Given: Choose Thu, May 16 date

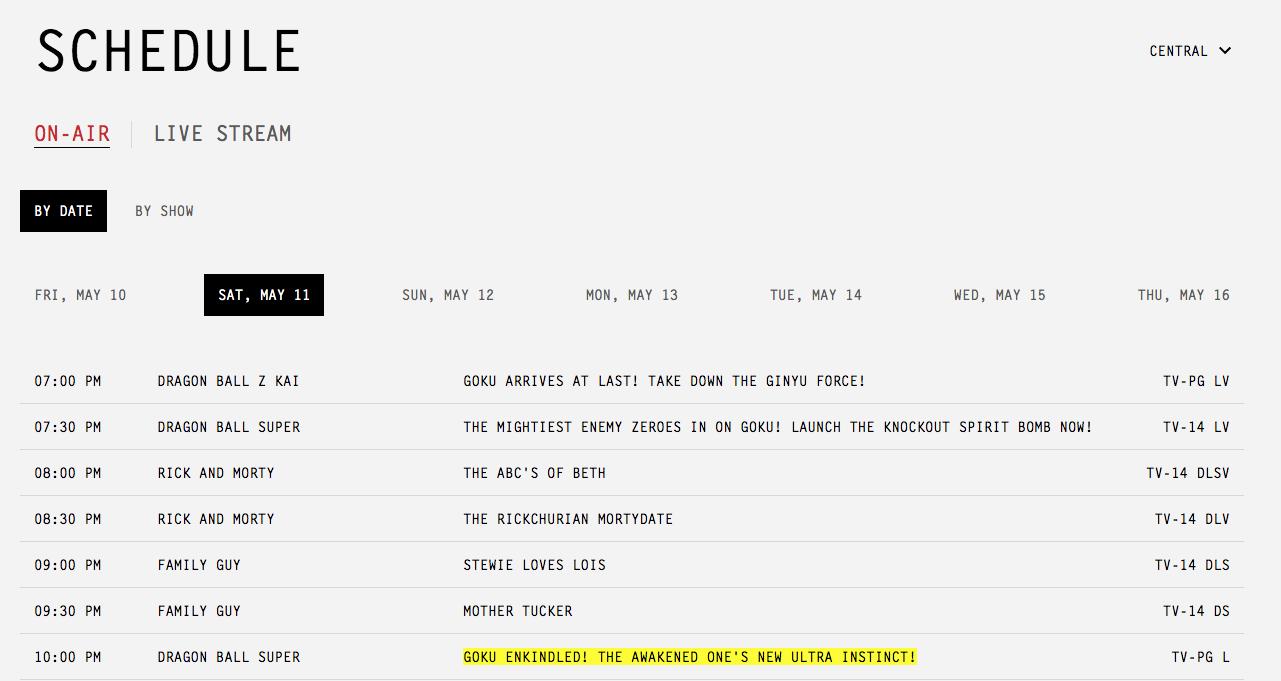Looking at the screenshot, I should 1184,295.
